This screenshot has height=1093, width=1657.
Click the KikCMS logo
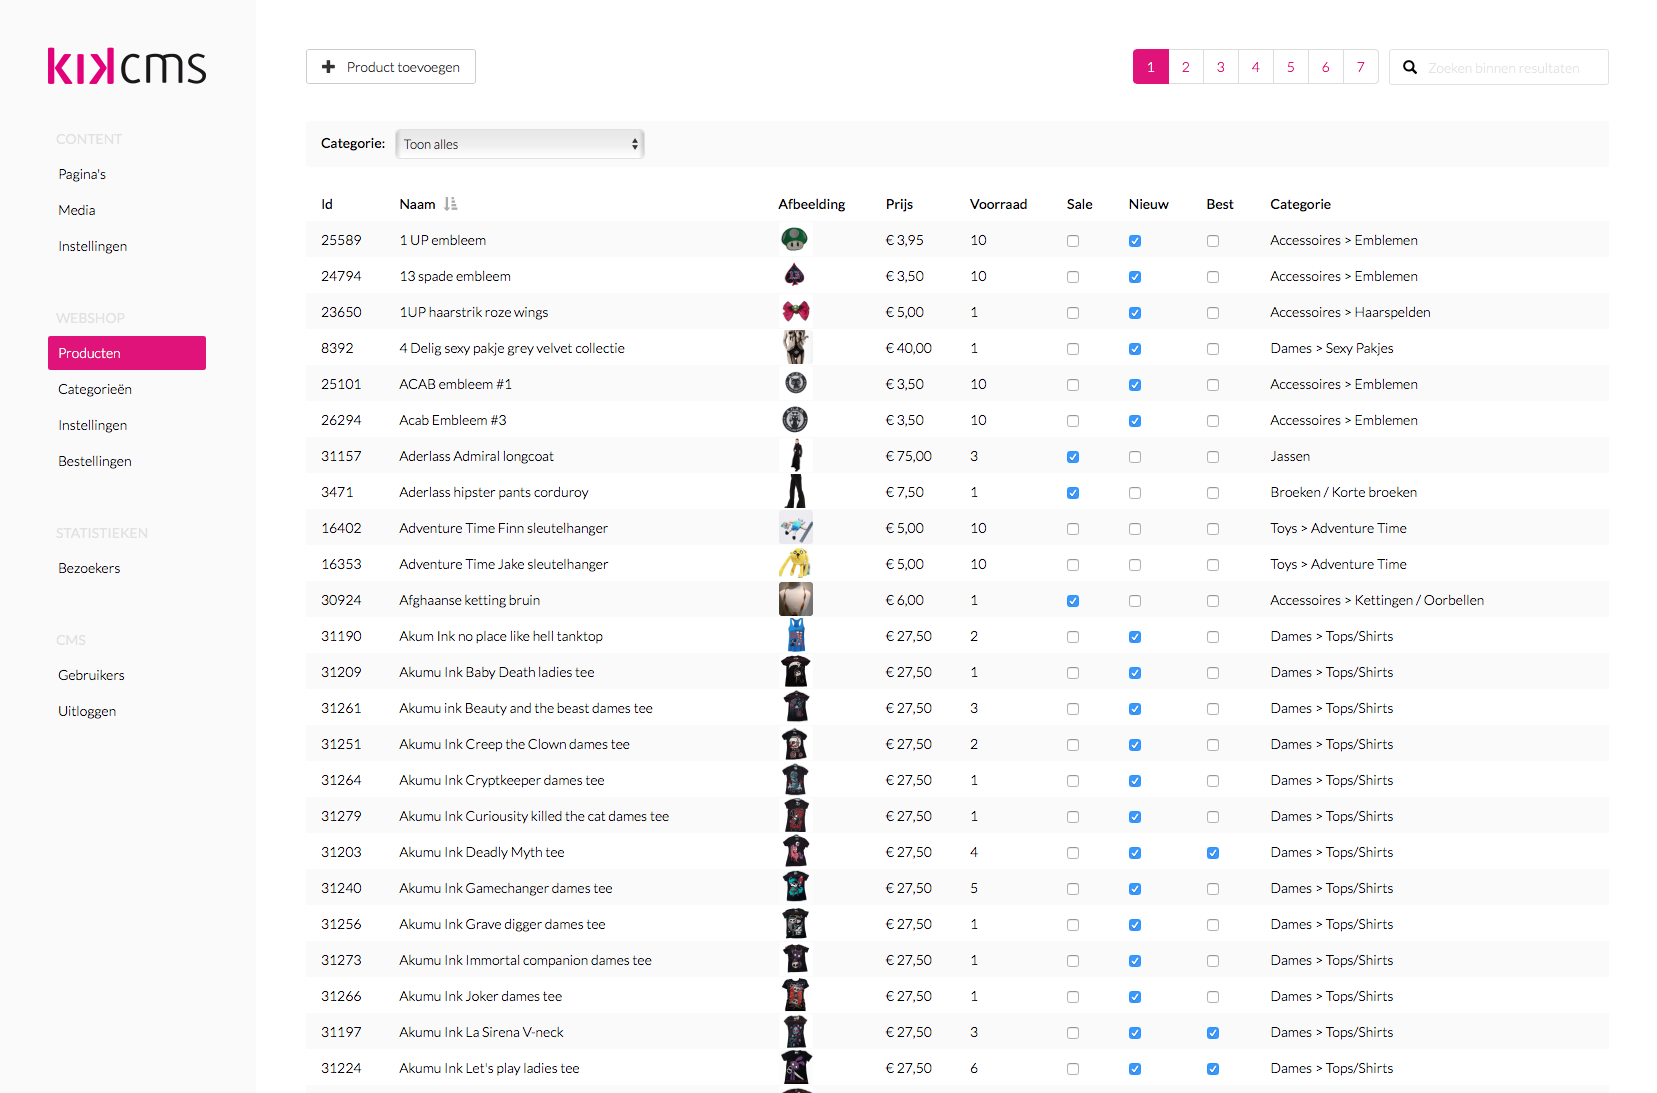126,66
